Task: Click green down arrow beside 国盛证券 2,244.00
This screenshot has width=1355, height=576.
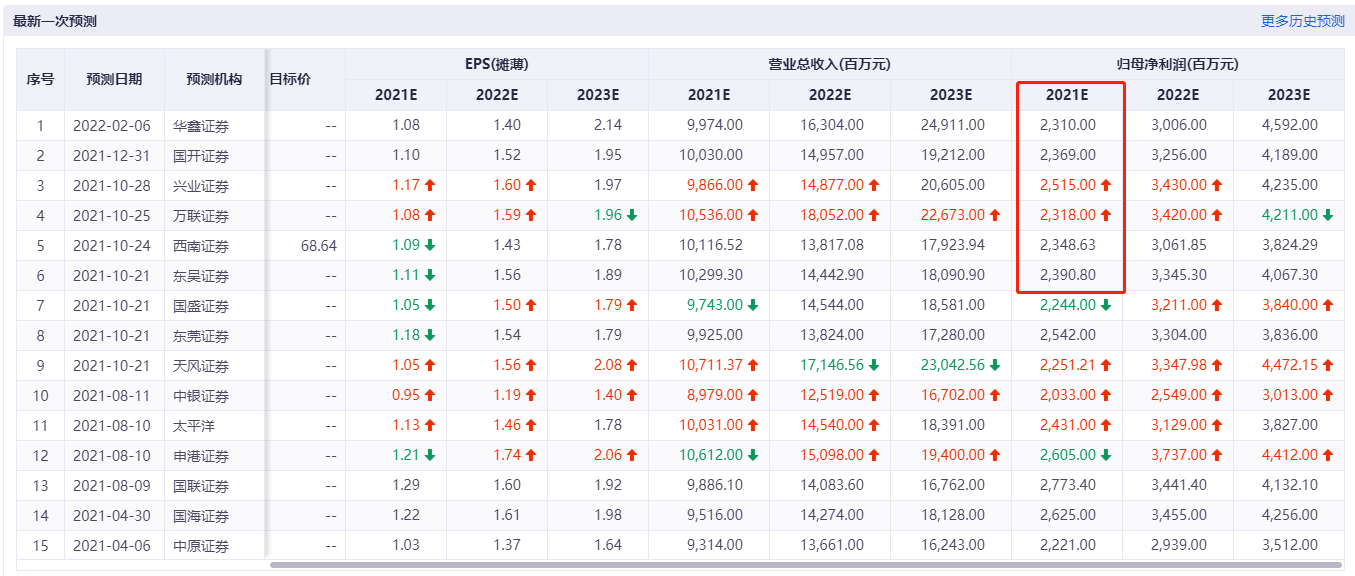Action: tap(1106, 305)
